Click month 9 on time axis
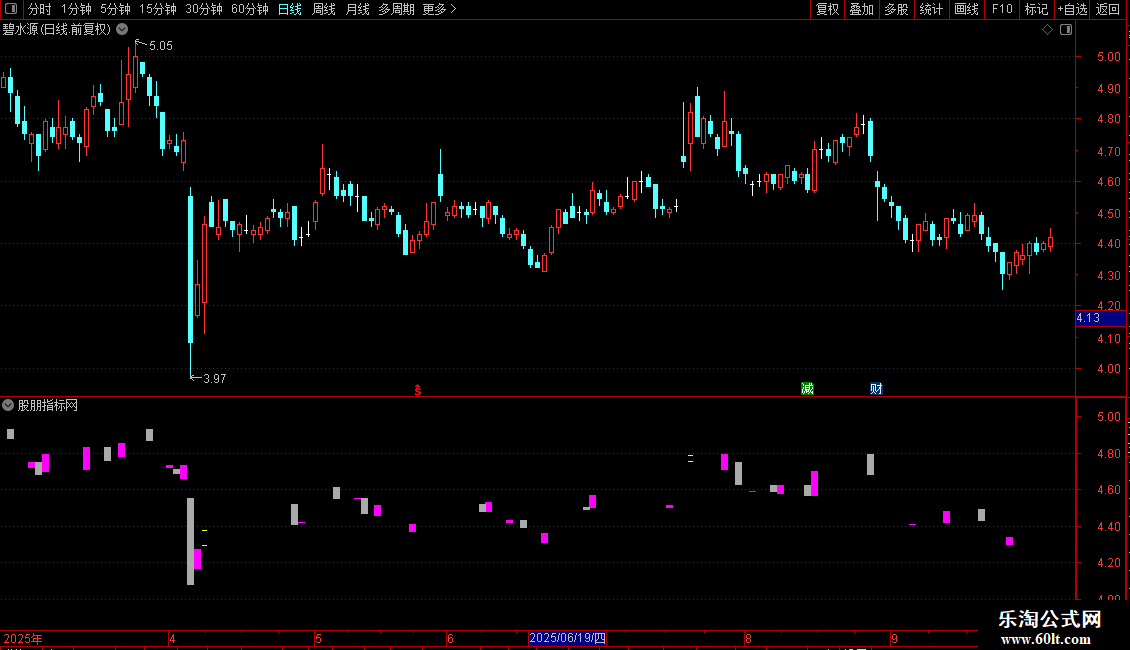This screenshot has width=1130, height=650. point(894,638)
